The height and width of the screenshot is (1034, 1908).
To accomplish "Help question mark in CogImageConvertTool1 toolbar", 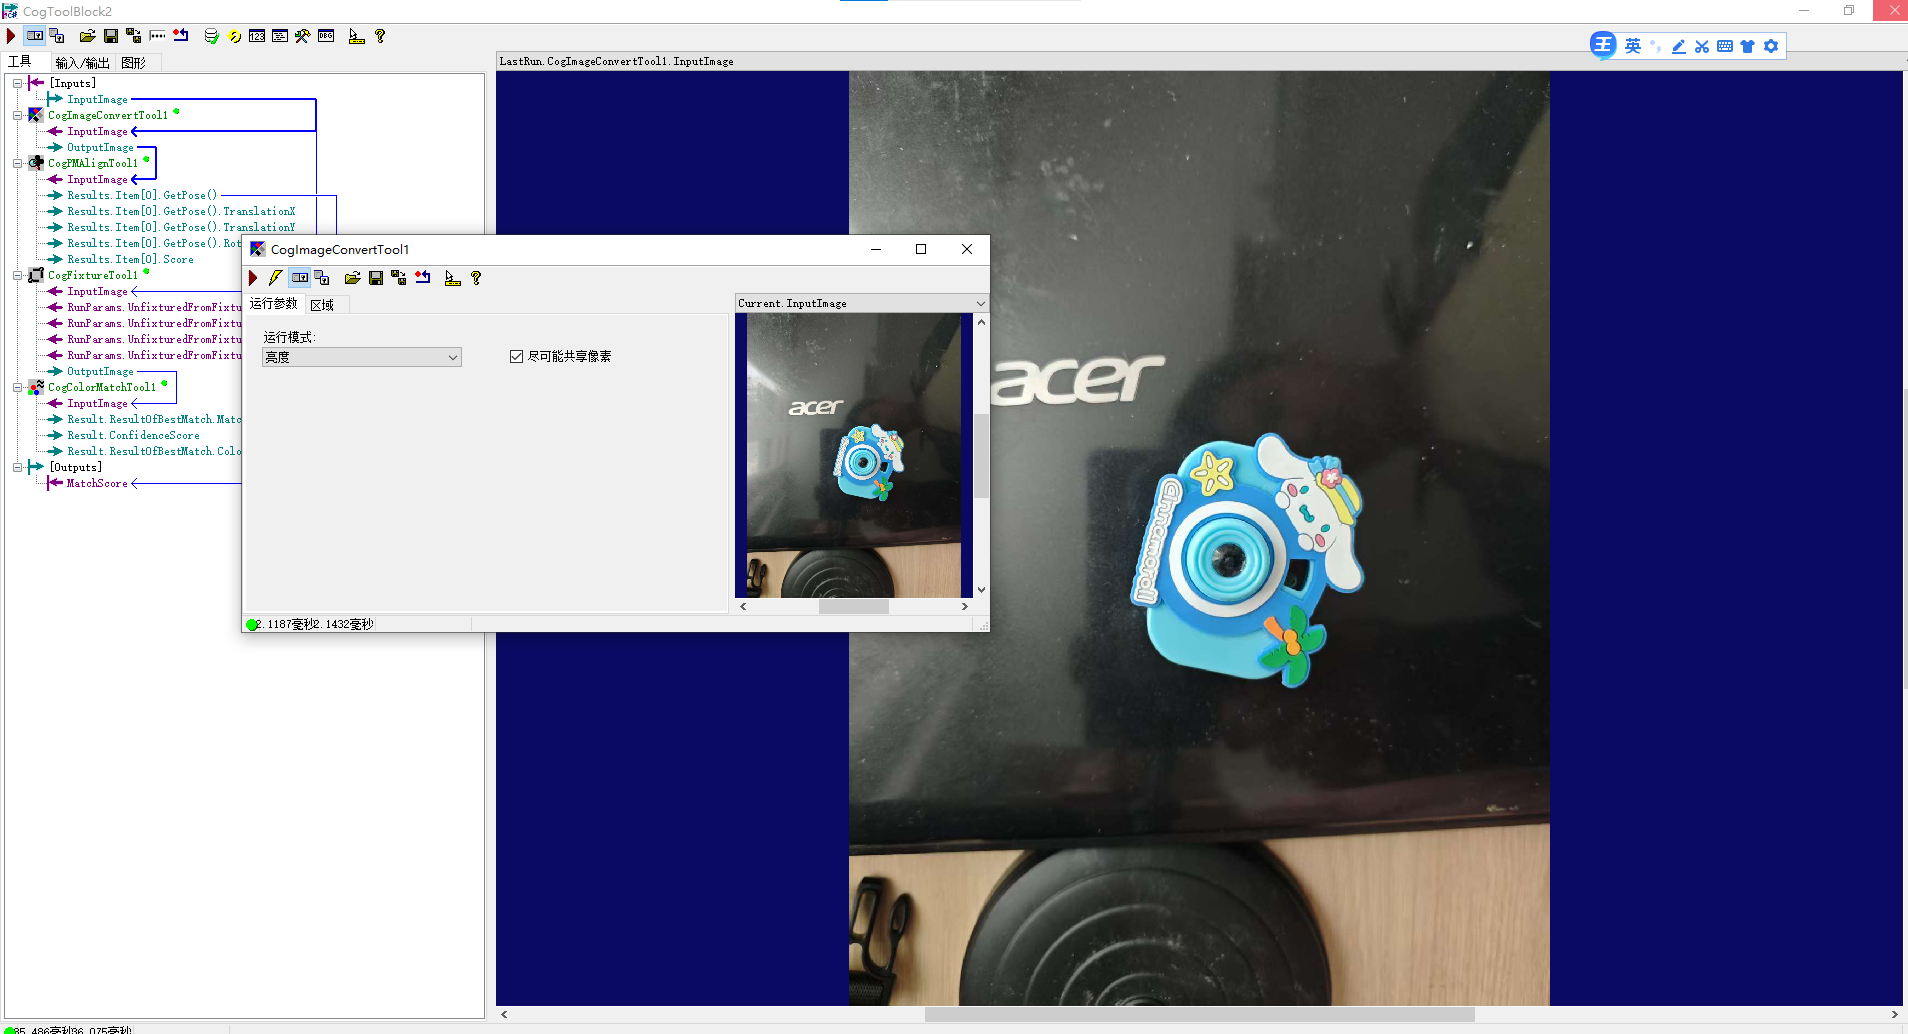I will point(476,278).
